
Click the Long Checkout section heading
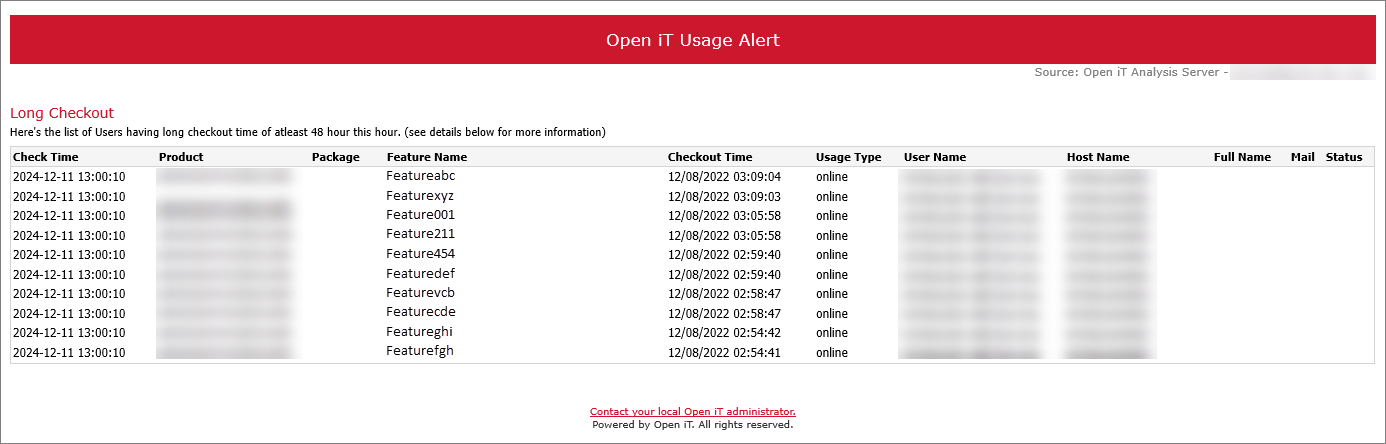click(61, 113)
